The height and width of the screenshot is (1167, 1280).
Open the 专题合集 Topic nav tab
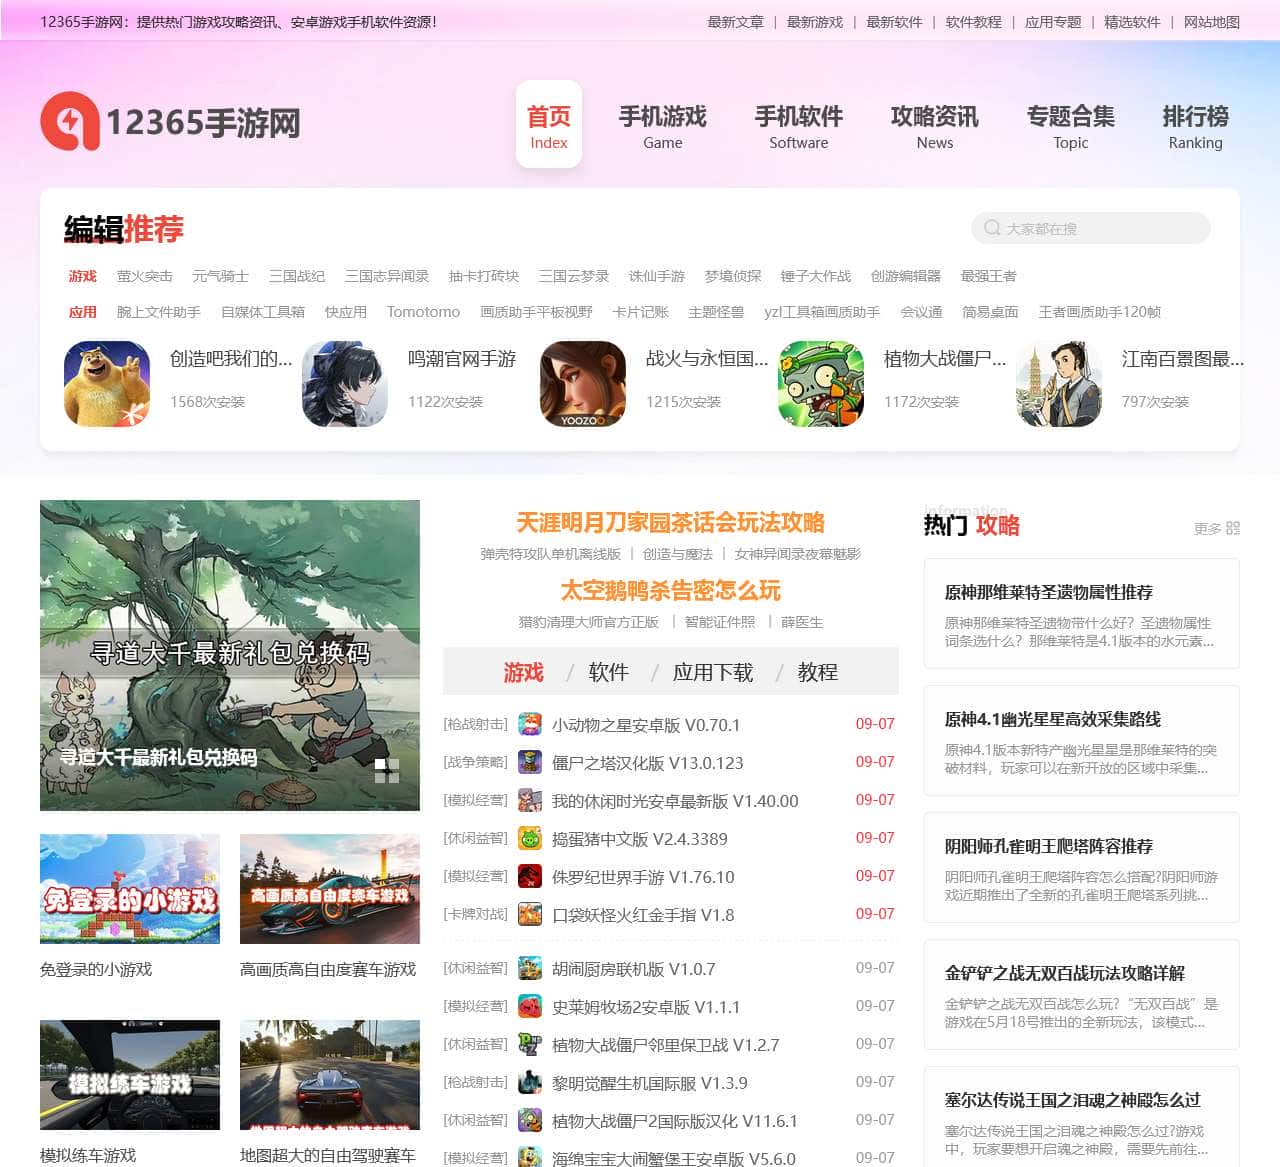click(x=1071, y=126)
